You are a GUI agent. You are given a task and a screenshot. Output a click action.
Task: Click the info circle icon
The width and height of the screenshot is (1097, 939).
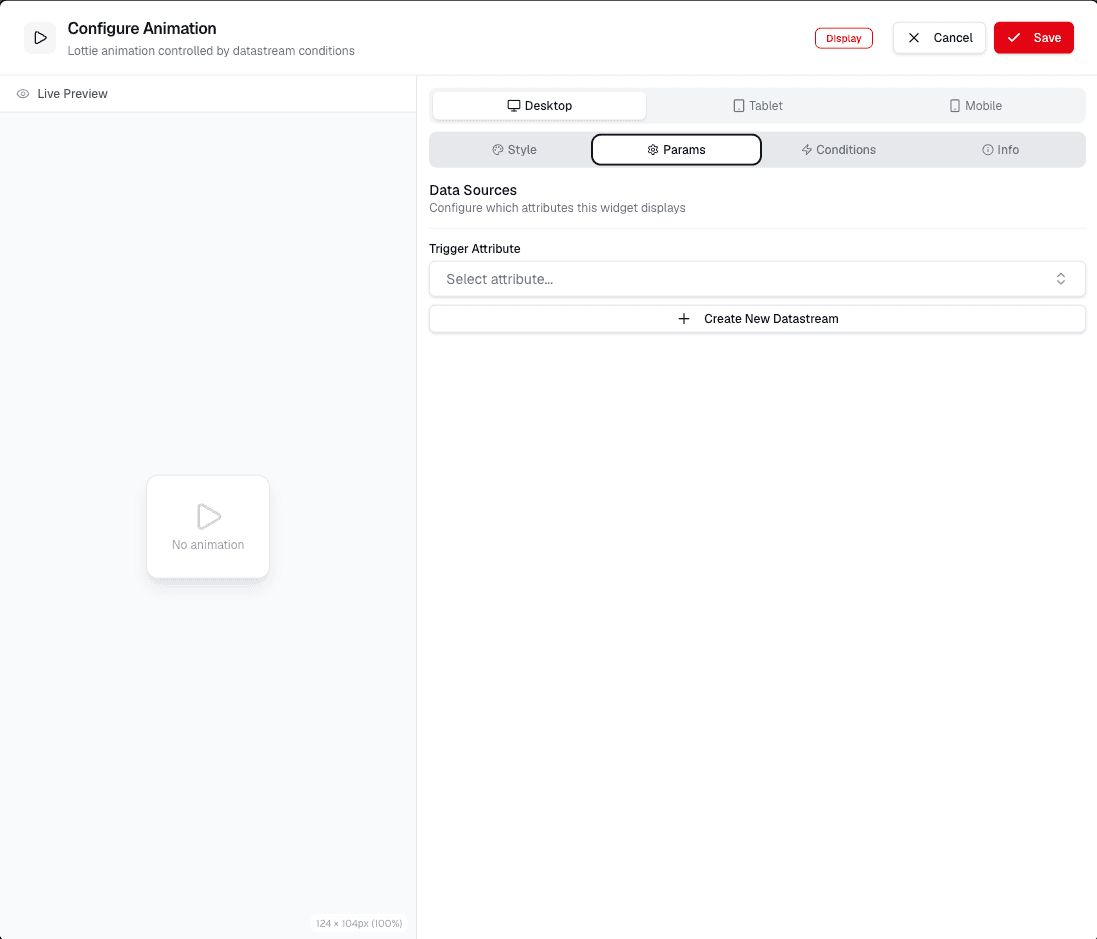[988, 150]
